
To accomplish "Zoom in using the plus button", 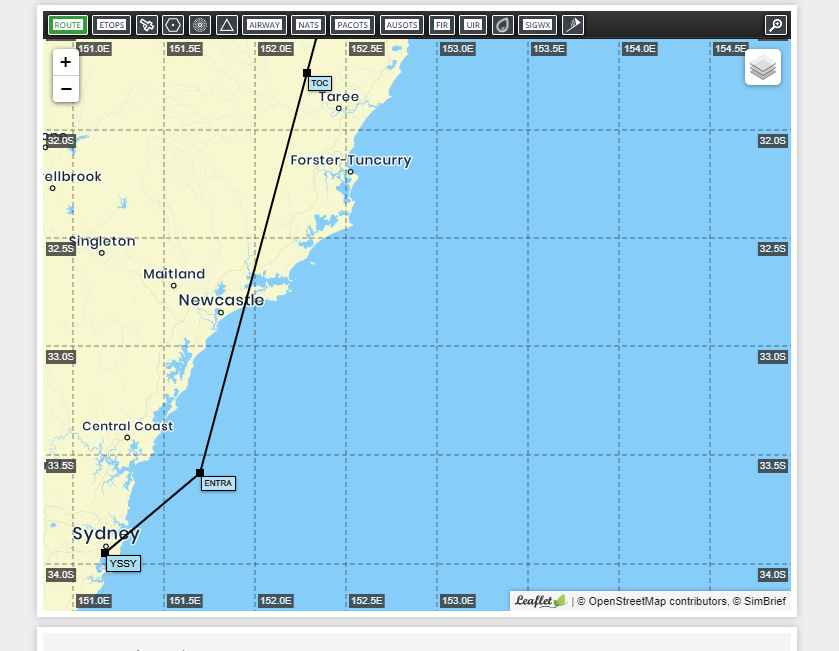I will 65,62.
